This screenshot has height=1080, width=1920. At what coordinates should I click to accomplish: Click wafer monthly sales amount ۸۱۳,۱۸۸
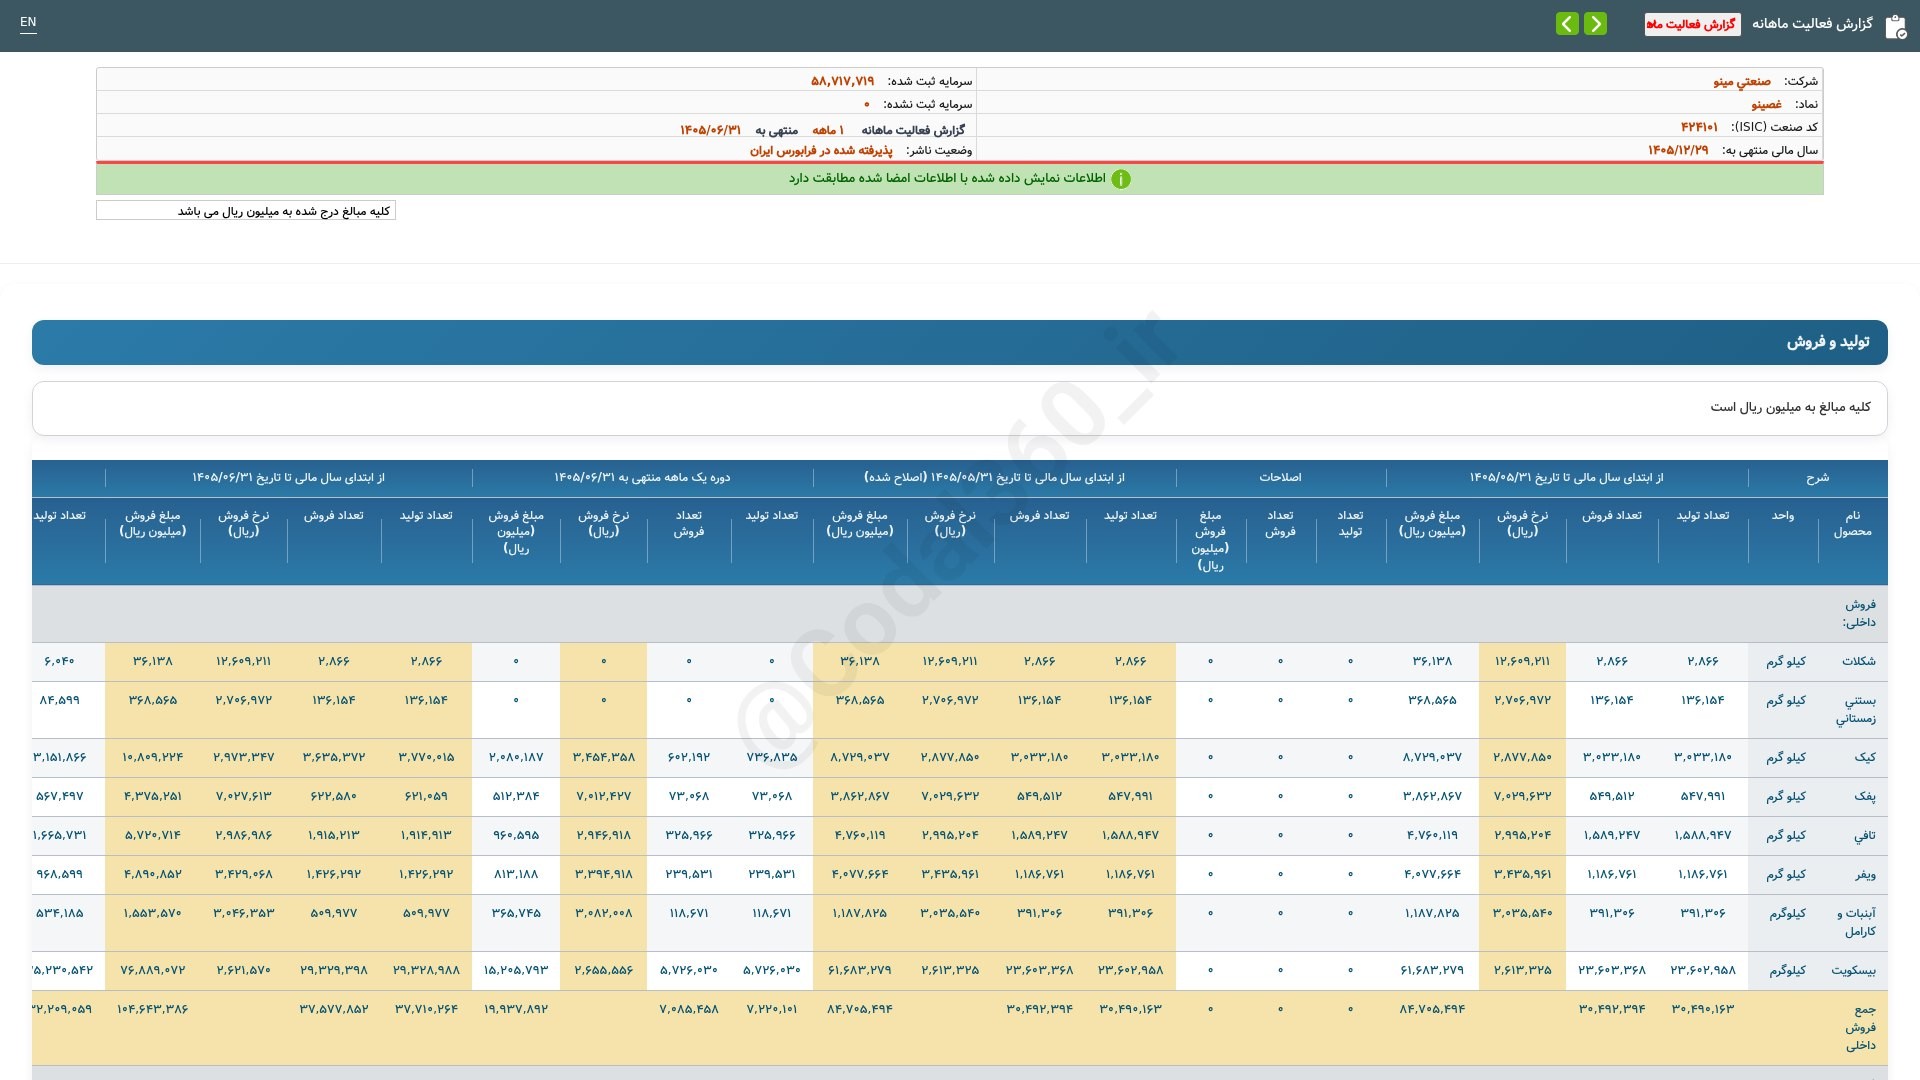pos(516,875)
